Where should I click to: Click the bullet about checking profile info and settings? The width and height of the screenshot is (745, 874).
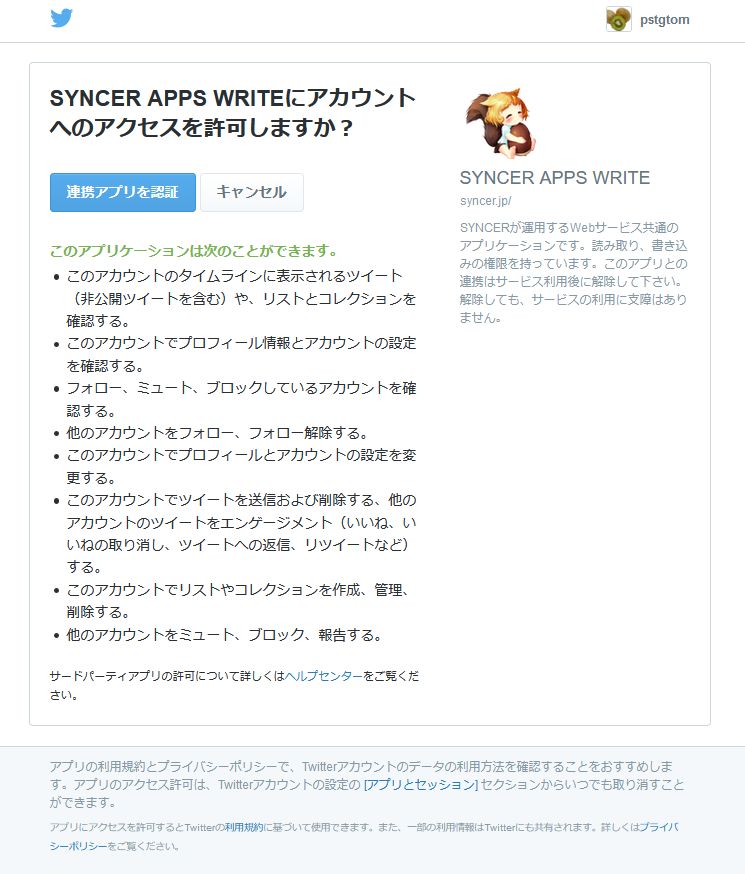[241, 354]
